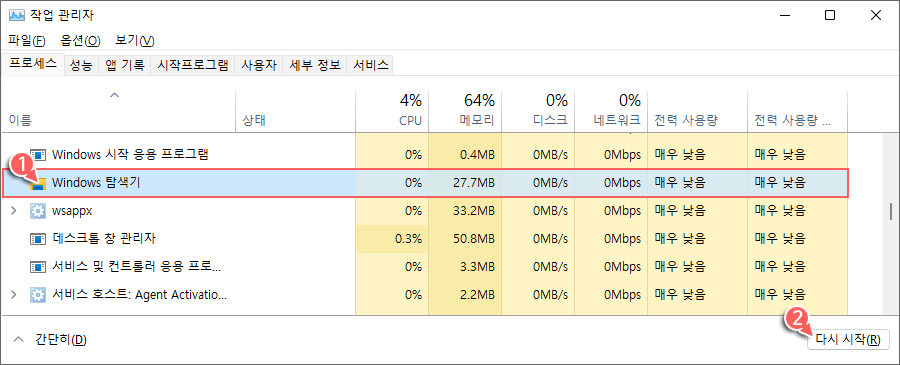Click the 다시 시작 button

click(848, 339)
